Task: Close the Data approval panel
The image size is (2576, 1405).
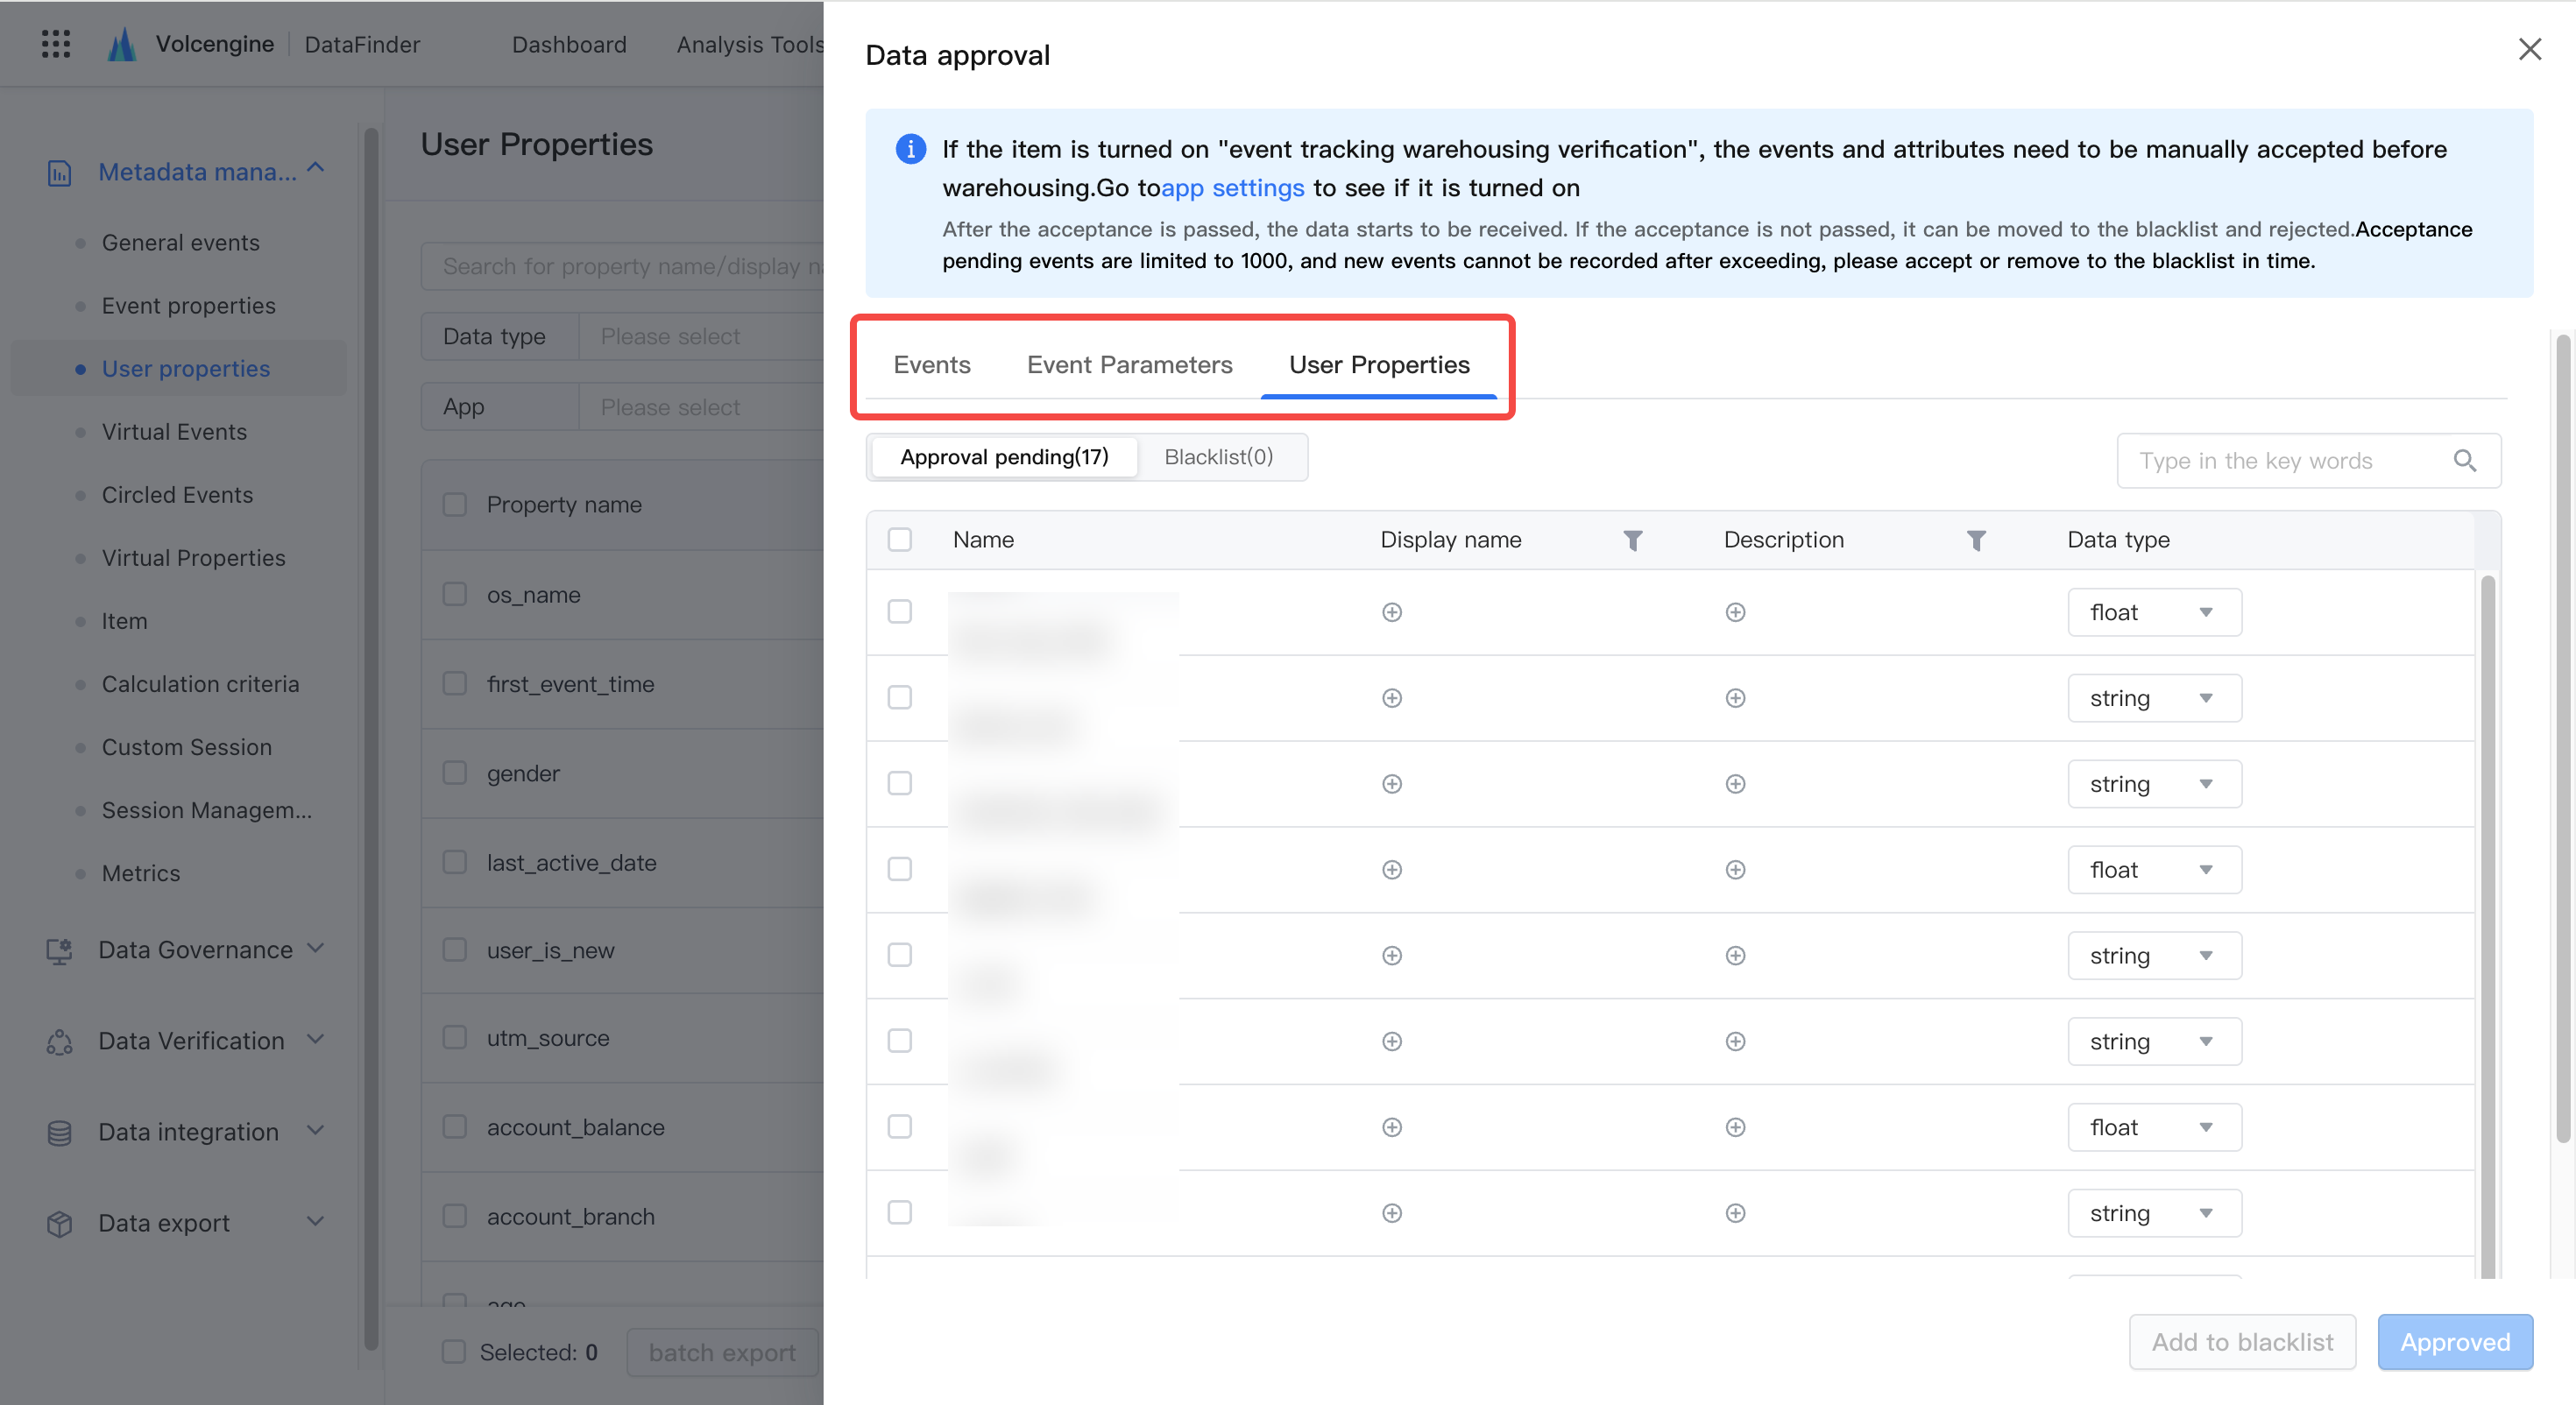Action: click(x=2530, y=49)
